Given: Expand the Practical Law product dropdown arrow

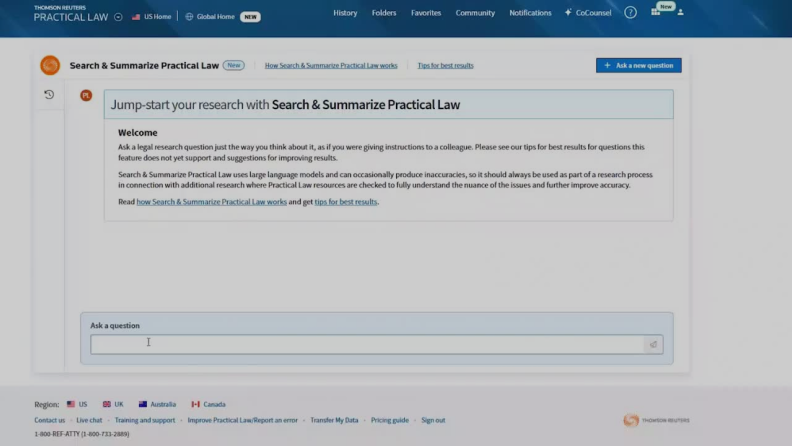Looking at the screenshot, I should (118, 17).
